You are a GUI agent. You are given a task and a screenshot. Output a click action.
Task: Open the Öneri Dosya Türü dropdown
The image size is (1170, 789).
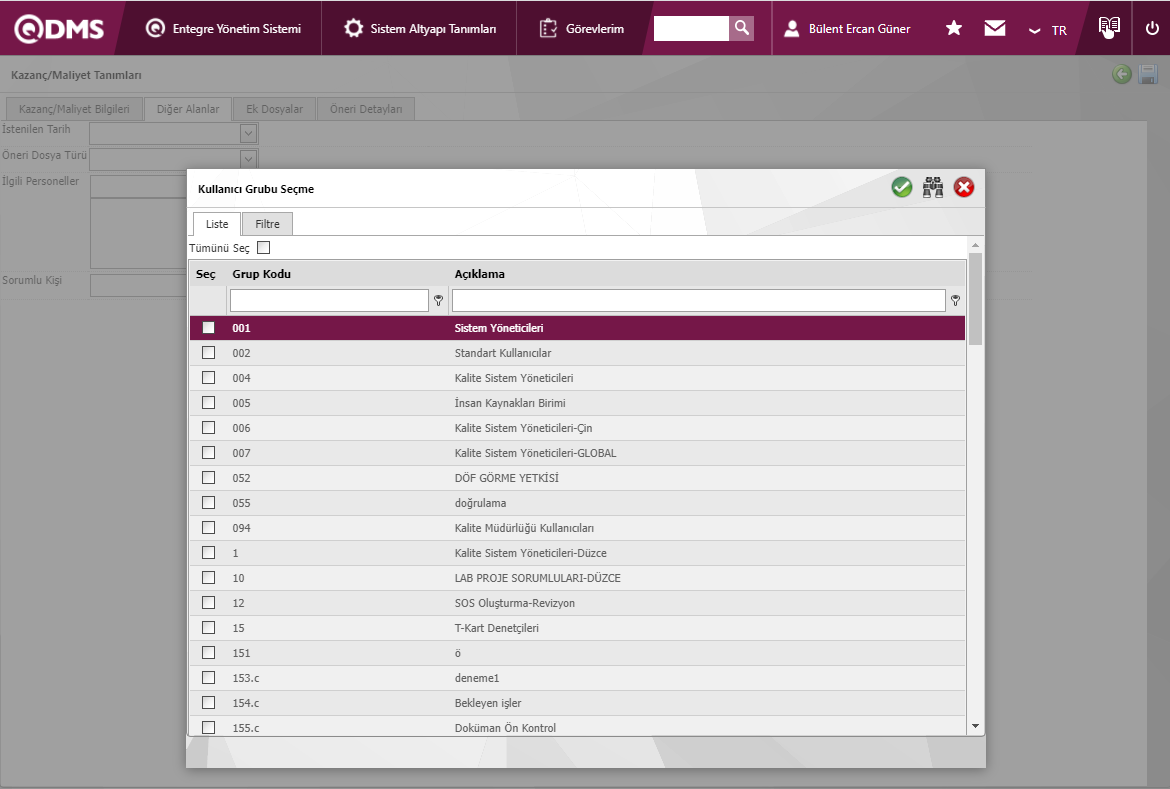(248, 158)
